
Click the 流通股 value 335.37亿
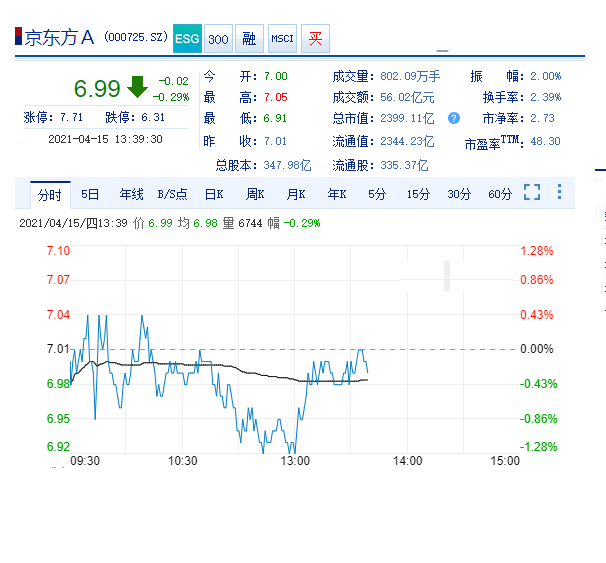pos(404,165)
